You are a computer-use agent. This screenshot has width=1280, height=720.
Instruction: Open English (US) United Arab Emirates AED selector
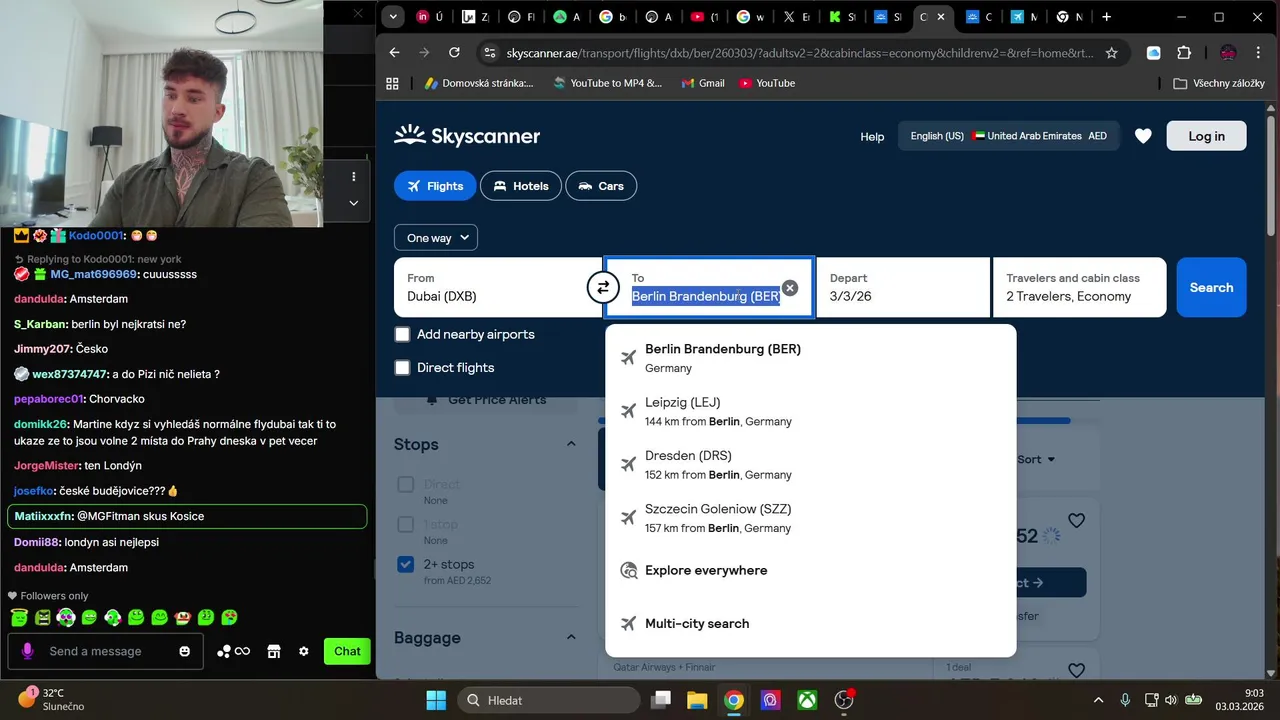[1008, 136]
